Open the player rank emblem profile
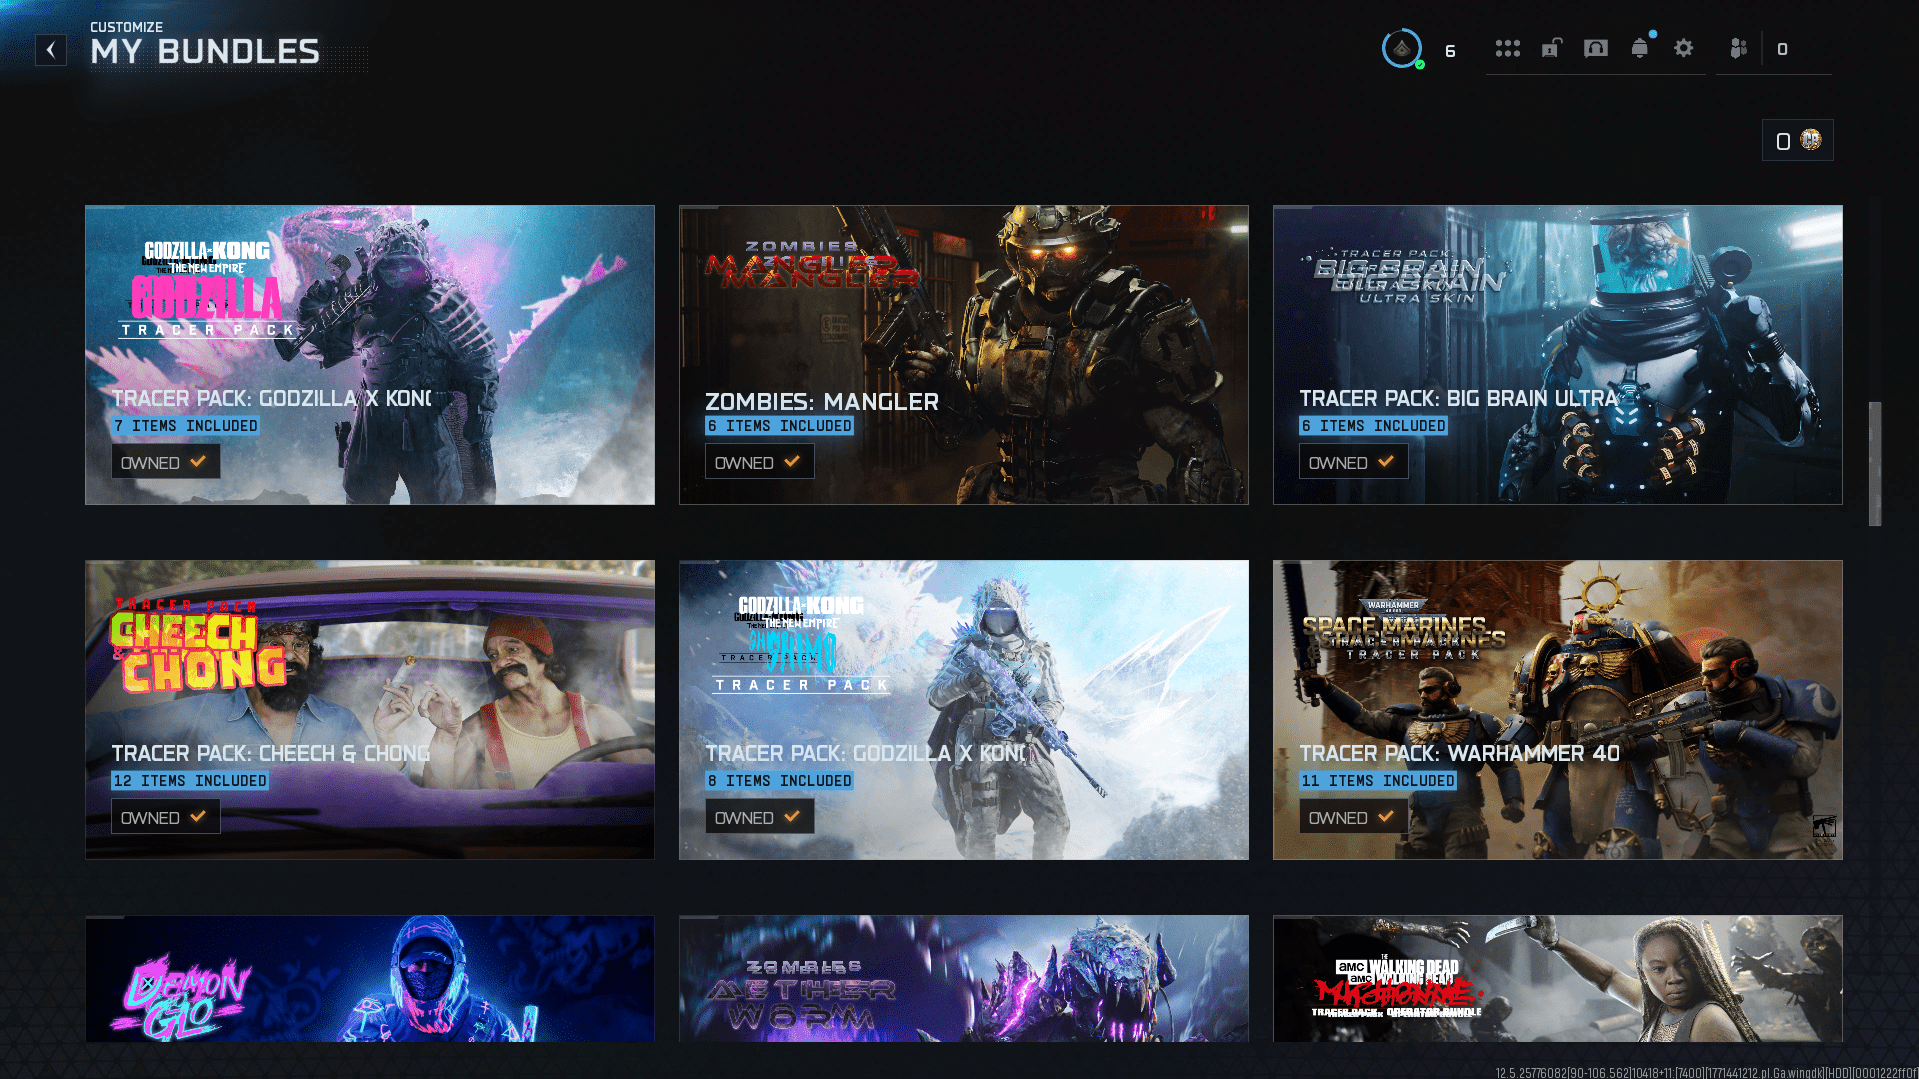 pyautogui.click(x=1402, y=49)
